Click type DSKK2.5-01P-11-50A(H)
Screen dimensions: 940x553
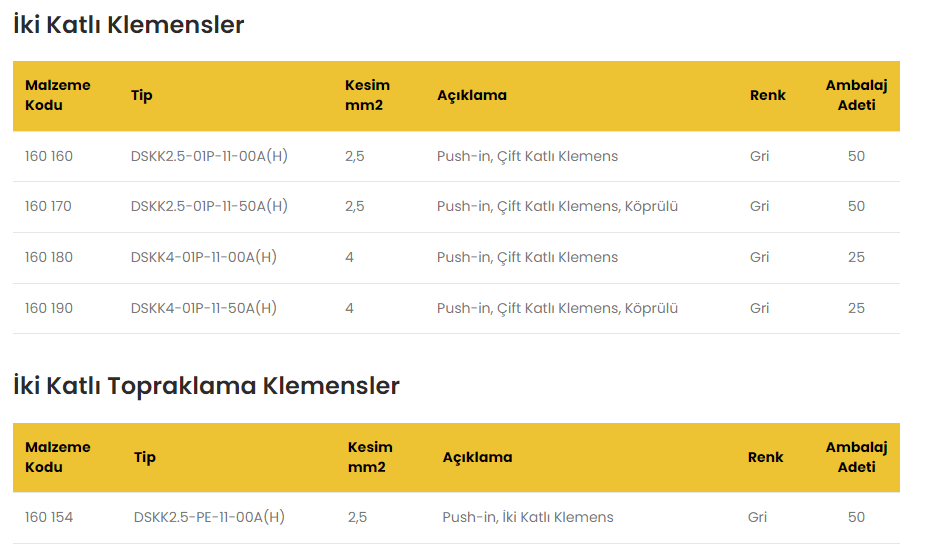pos(209,206)
